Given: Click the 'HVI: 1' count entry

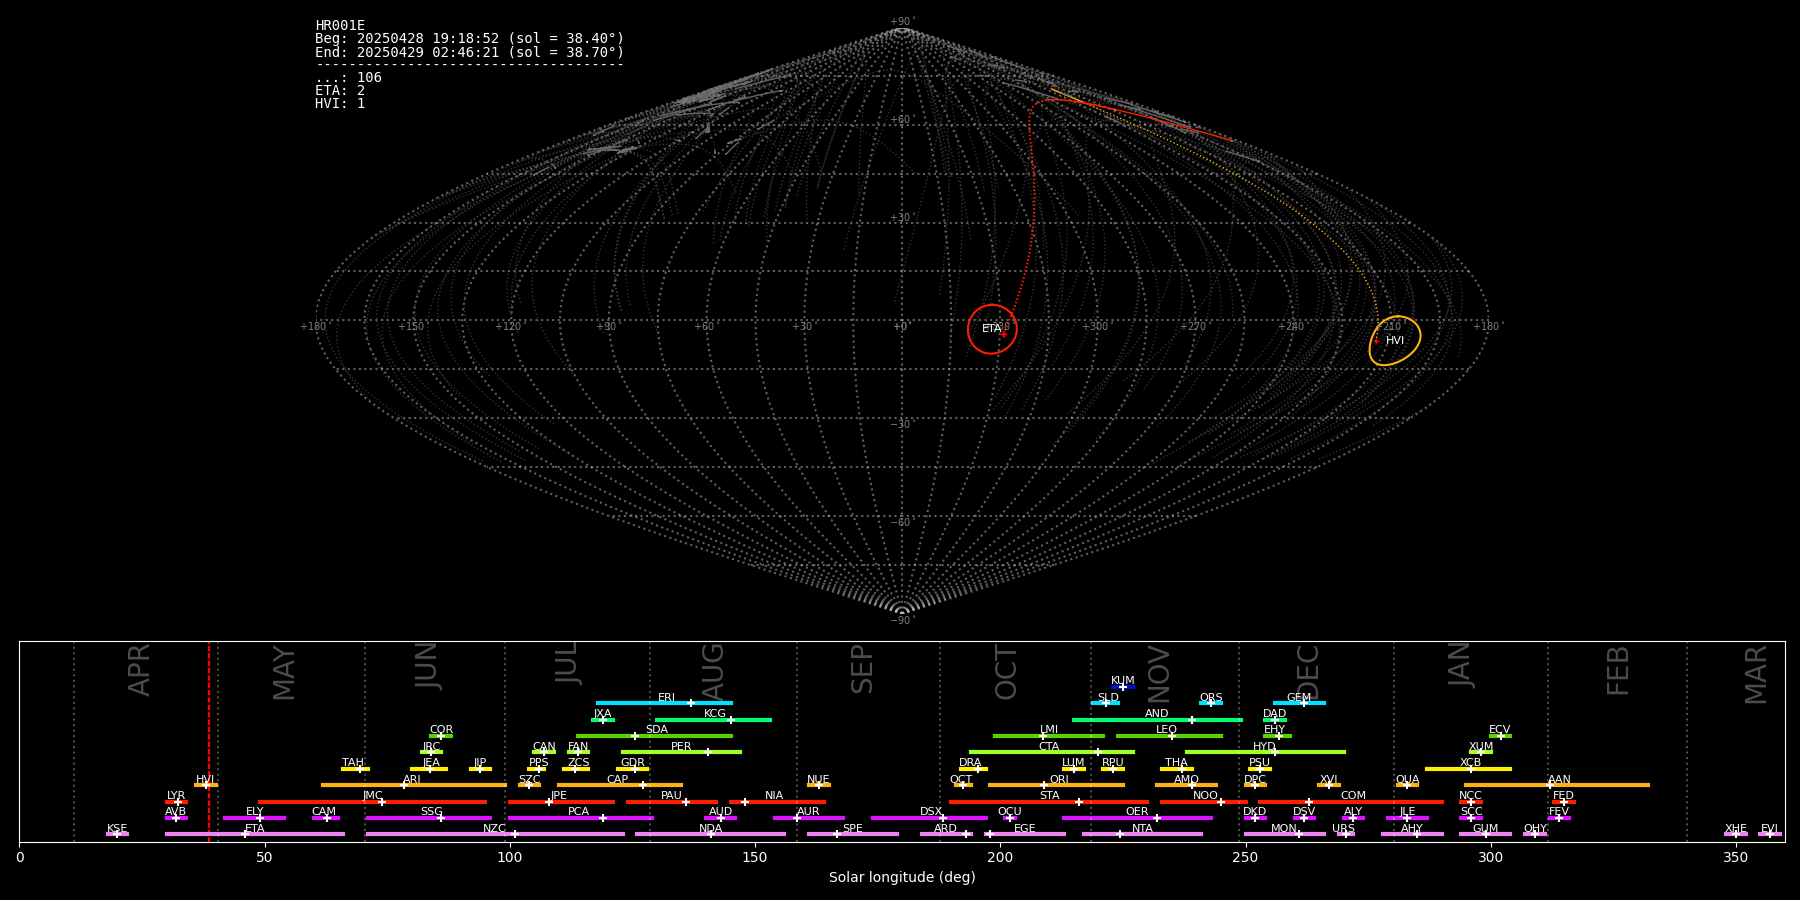Looking at the screenshot, I should tap(340, 104).
